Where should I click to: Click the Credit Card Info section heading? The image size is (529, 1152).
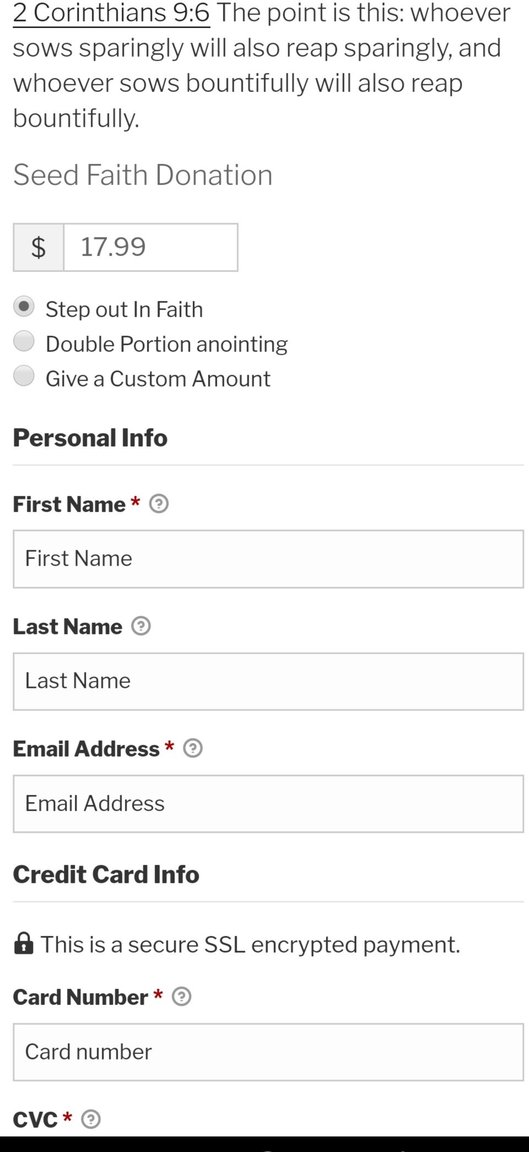click(107, 874)
